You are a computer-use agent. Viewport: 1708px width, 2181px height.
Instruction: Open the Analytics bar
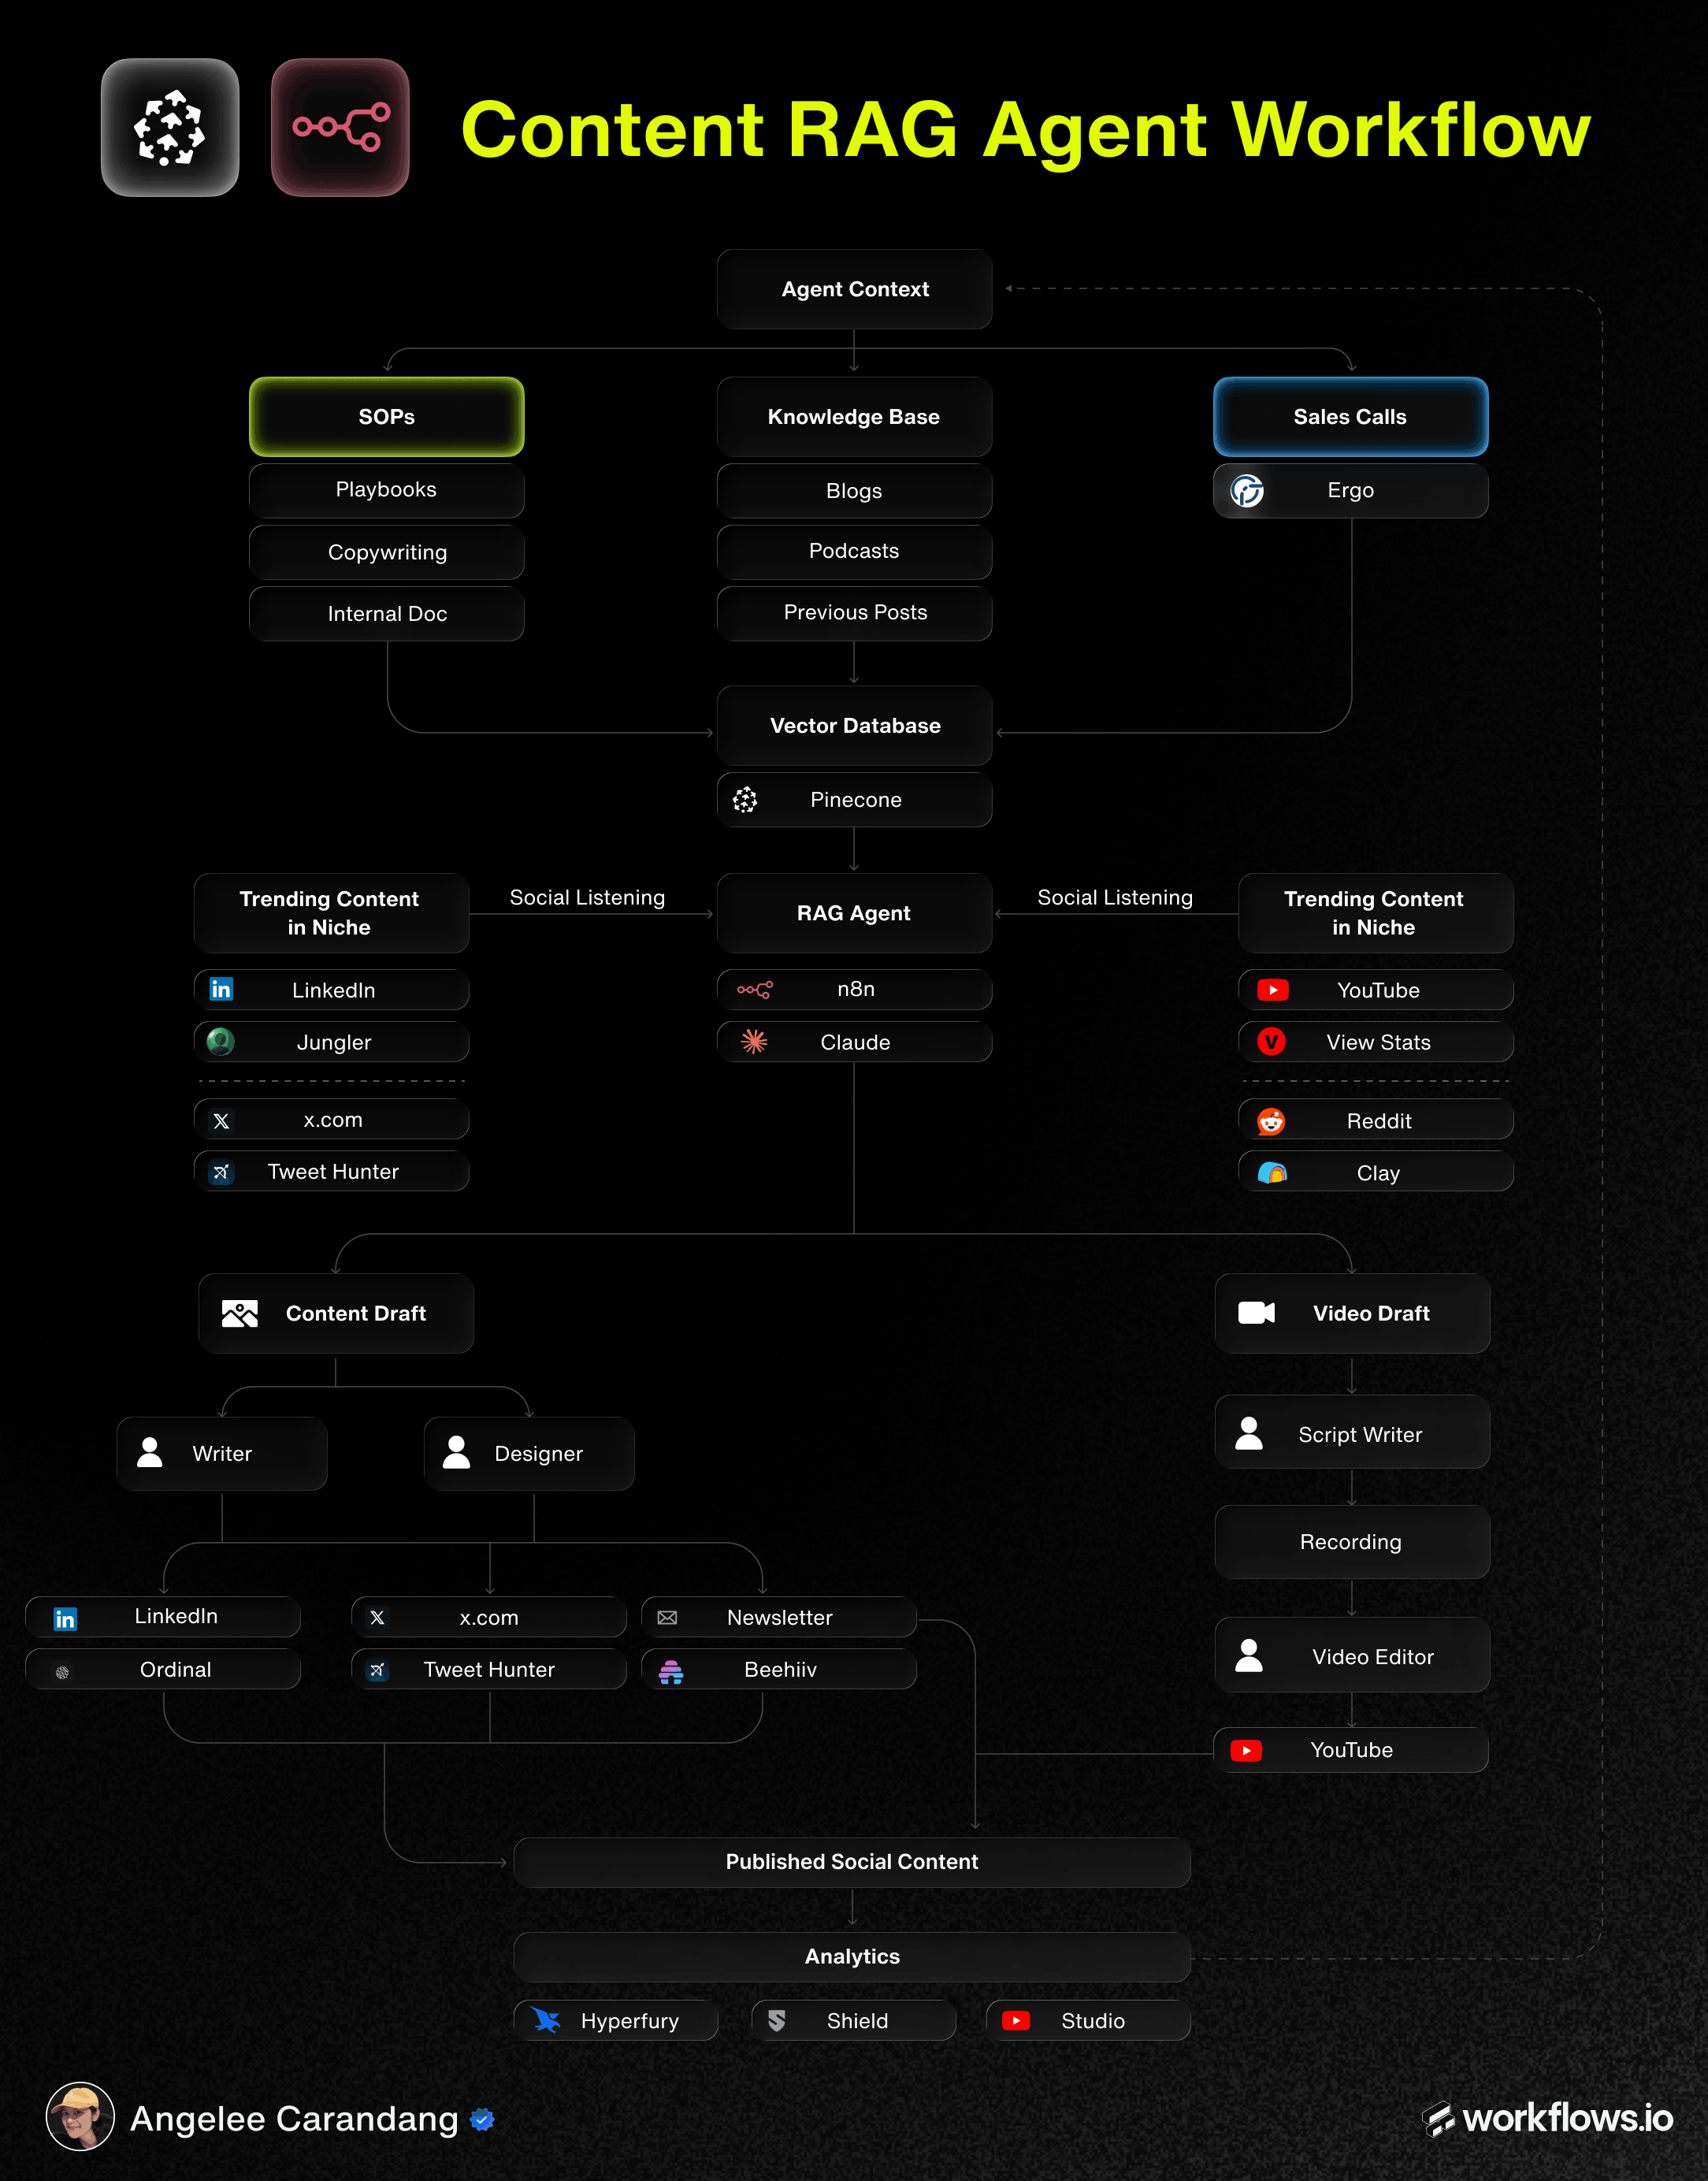tap(852, 1957)
